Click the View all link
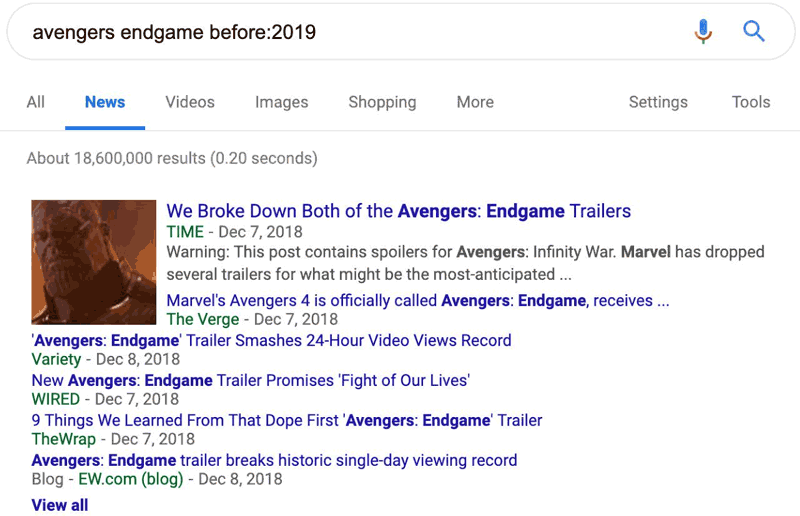 (x=60, y=504)
